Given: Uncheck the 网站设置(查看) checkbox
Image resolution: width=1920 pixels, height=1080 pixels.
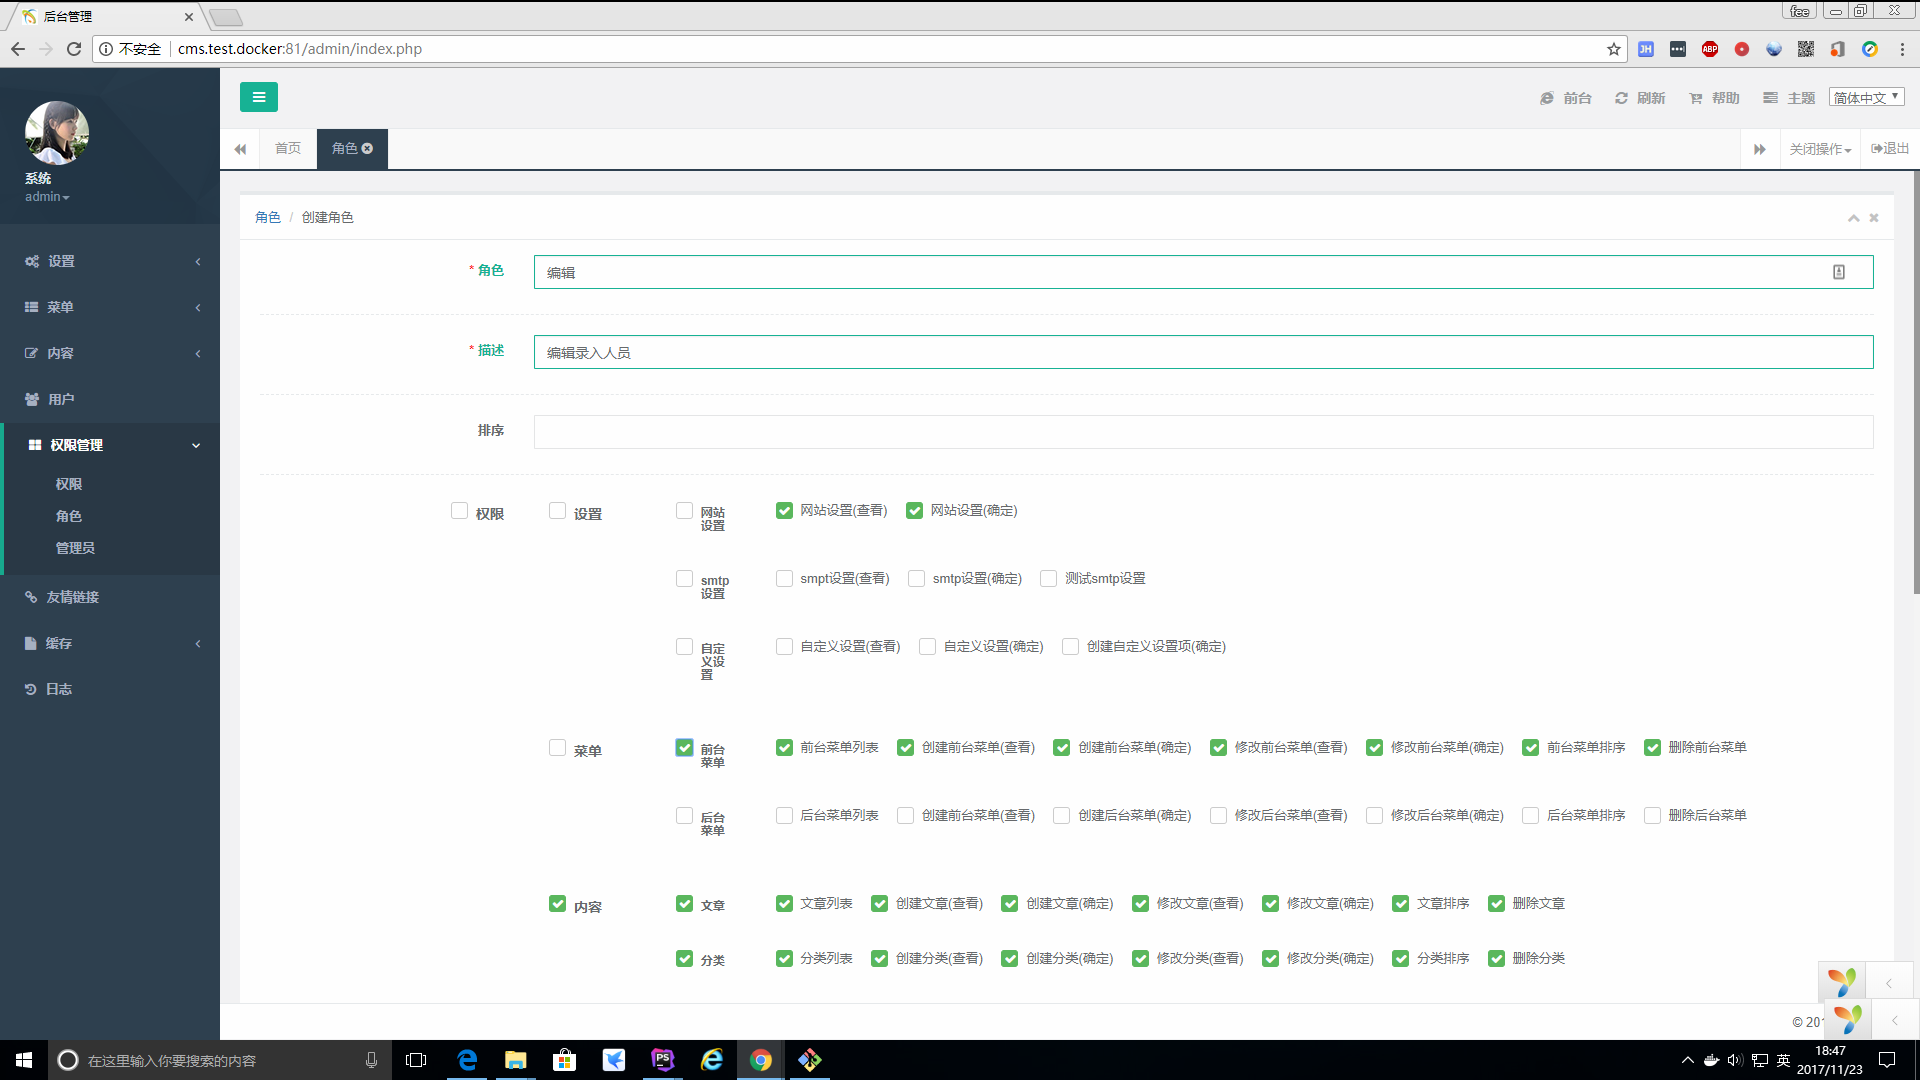Looking at the screenshot, I should (x=784, y=511).
